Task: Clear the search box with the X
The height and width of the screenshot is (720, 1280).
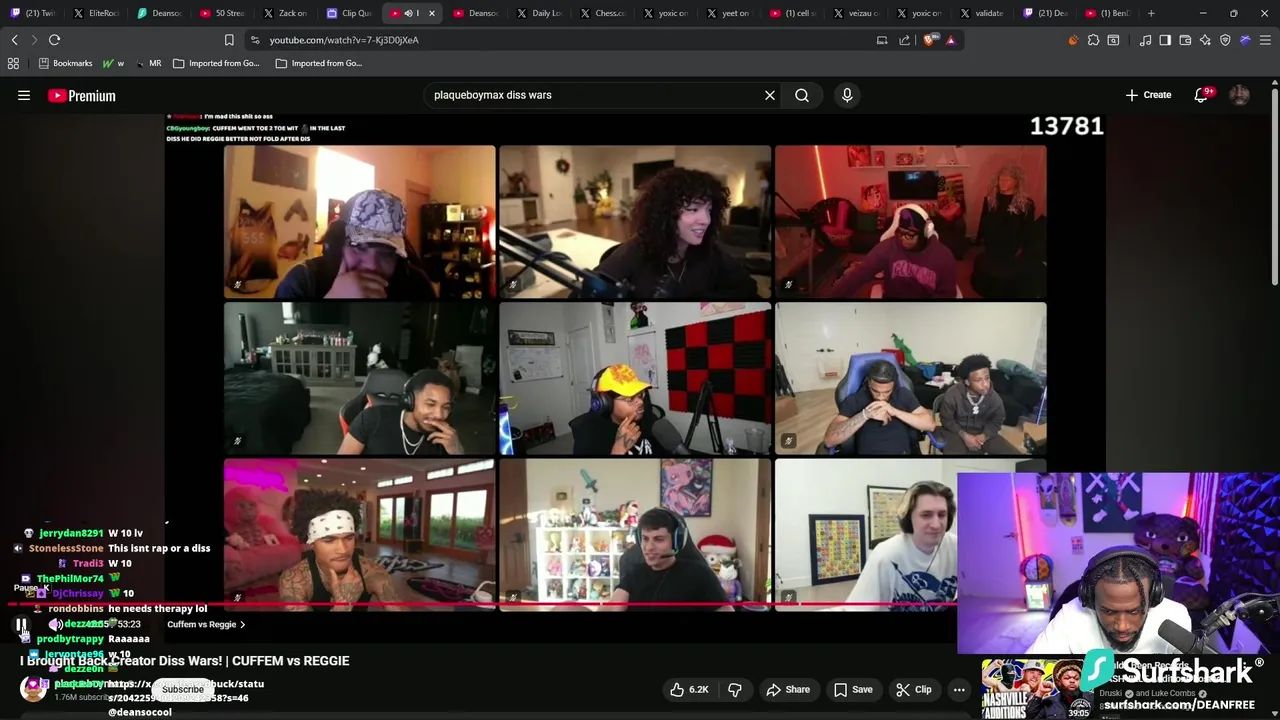Action: [770, 95]
